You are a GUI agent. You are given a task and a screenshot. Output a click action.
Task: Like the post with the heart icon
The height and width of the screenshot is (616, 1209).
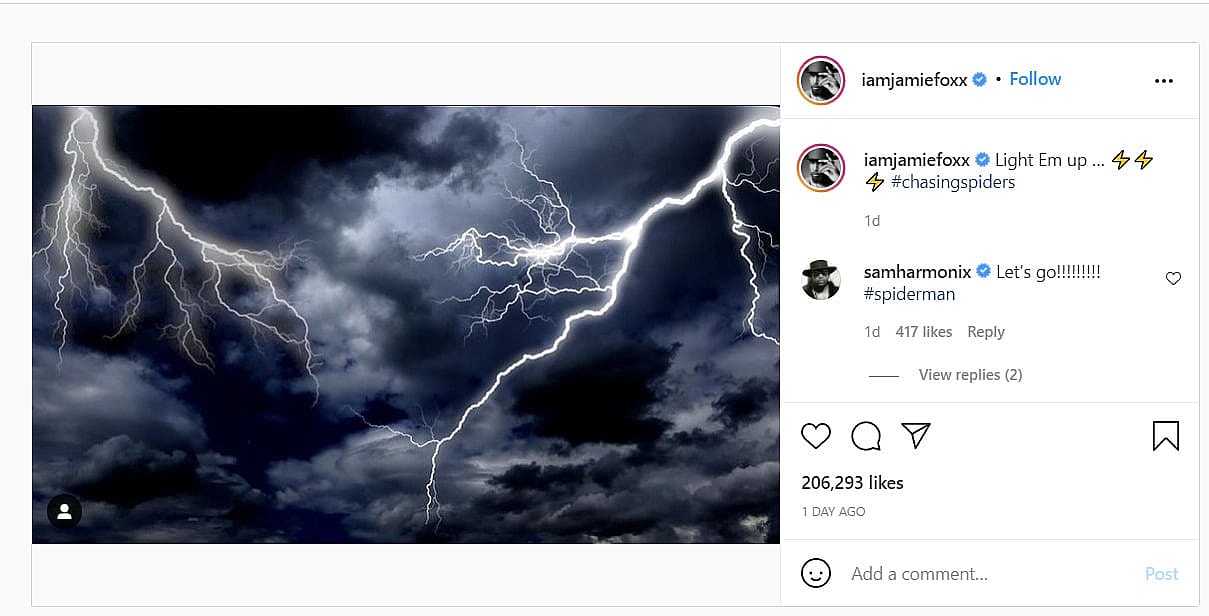click(816, 436)
